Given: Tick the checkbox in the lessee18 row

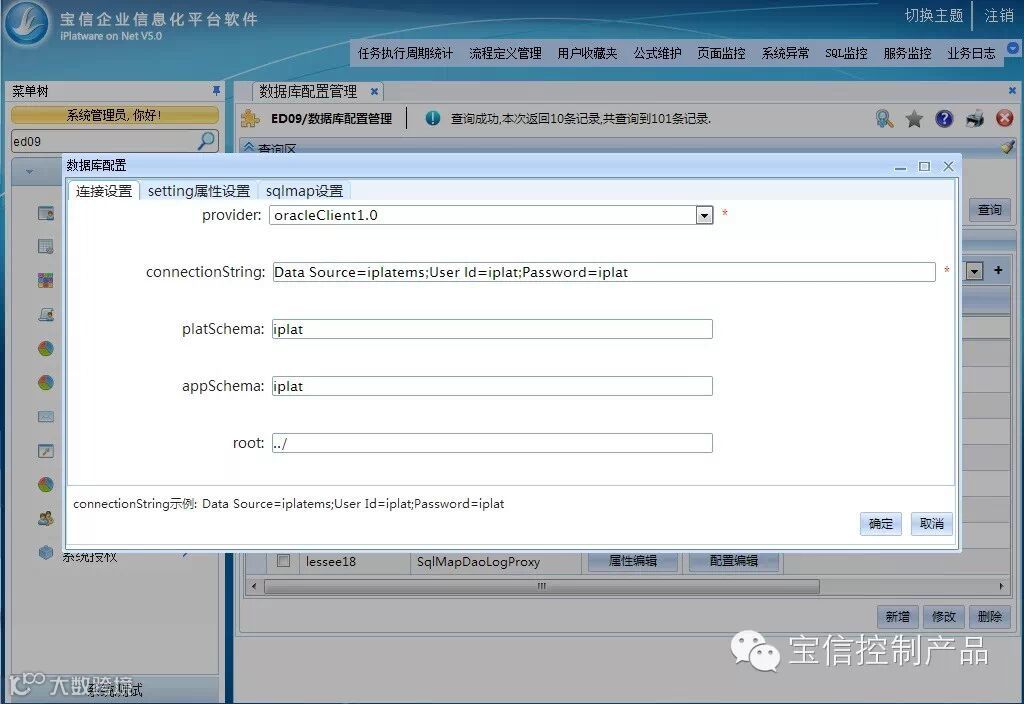Looking at the screenshot, I should click(283, 560).
